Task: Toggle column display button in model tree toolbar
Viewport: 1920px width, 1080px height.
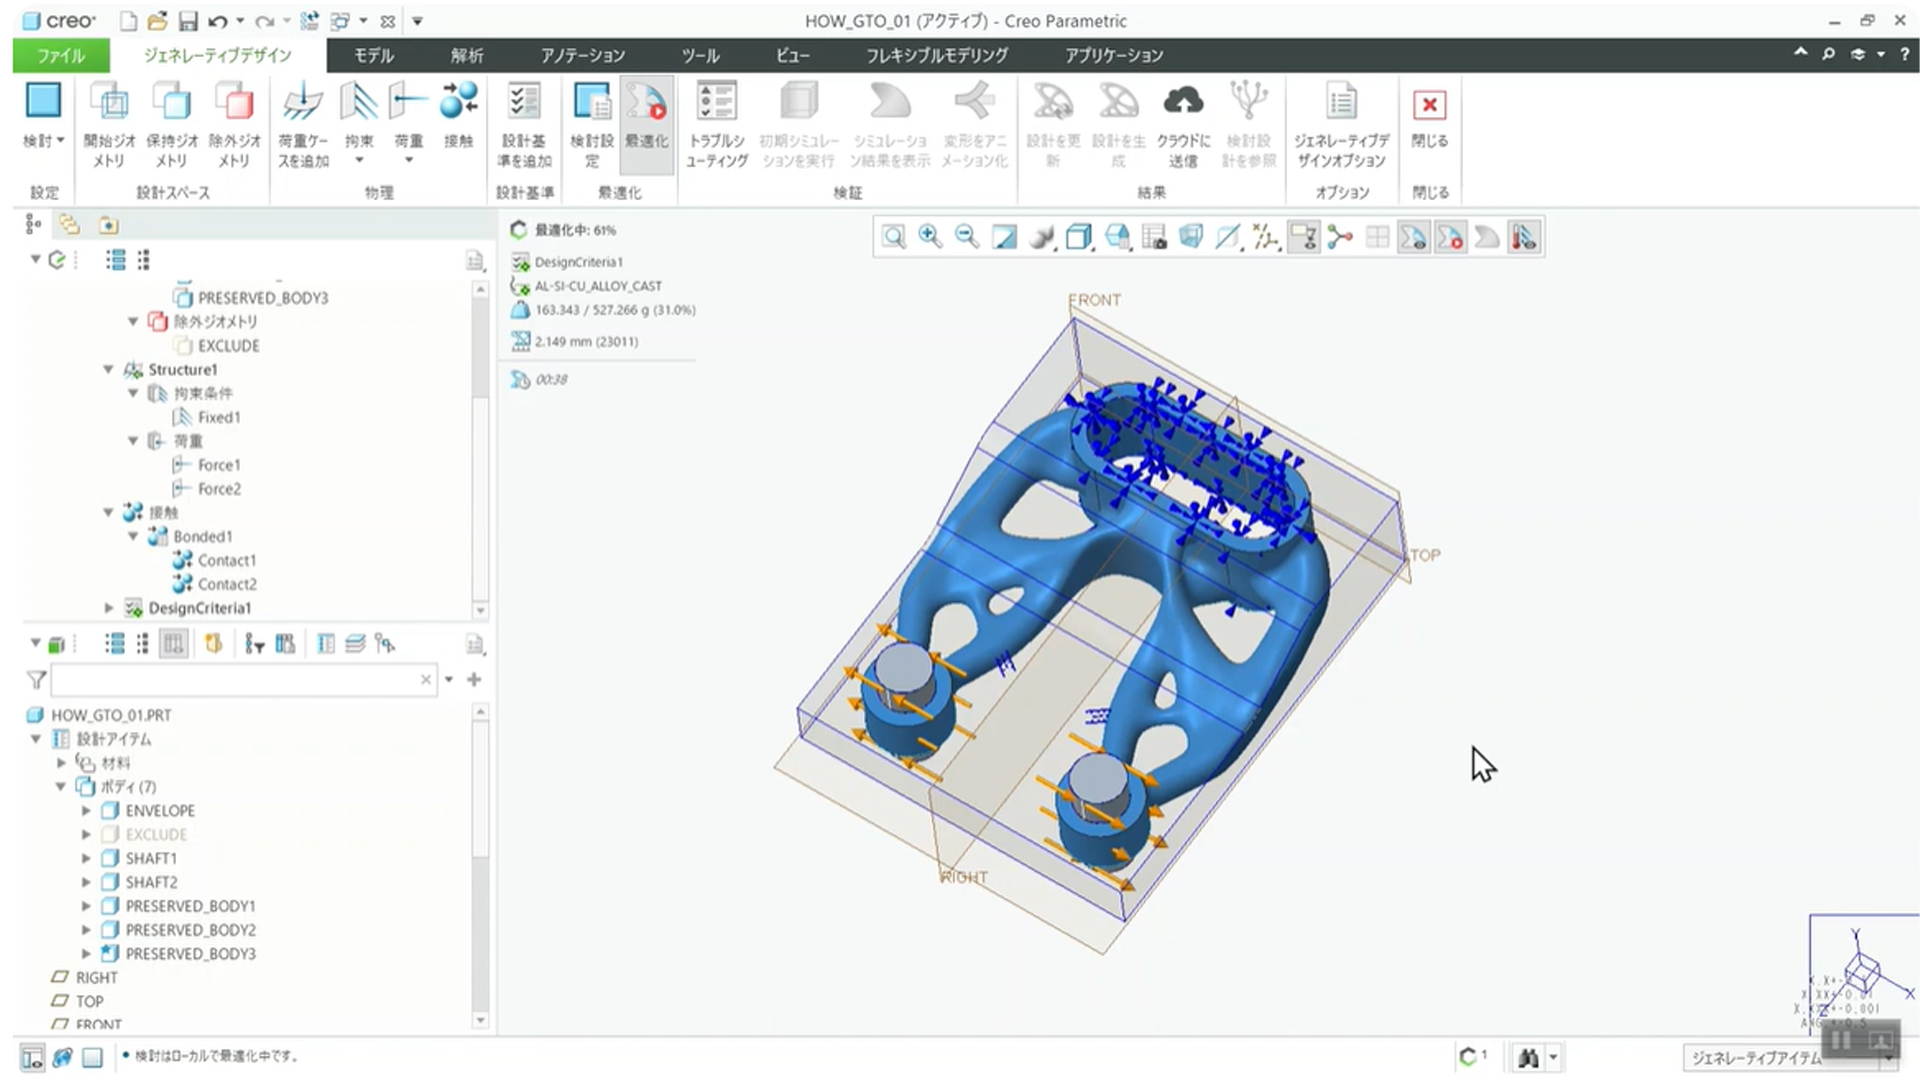Action: point(173,644)
